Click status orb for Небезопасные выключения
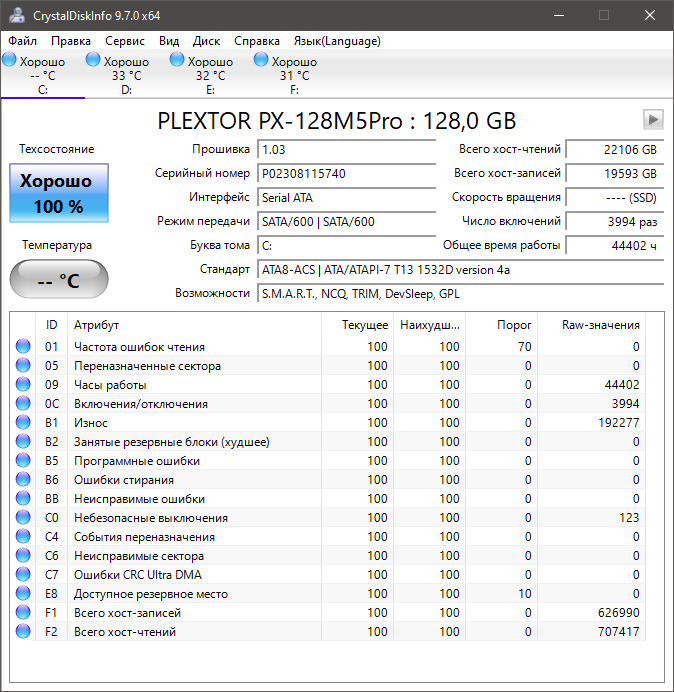This screenshot has height=692, width=674. tap(23, 517)
